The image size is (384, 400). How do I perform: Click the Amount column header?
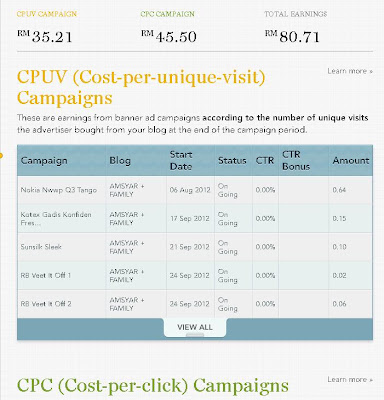point(351,160)
